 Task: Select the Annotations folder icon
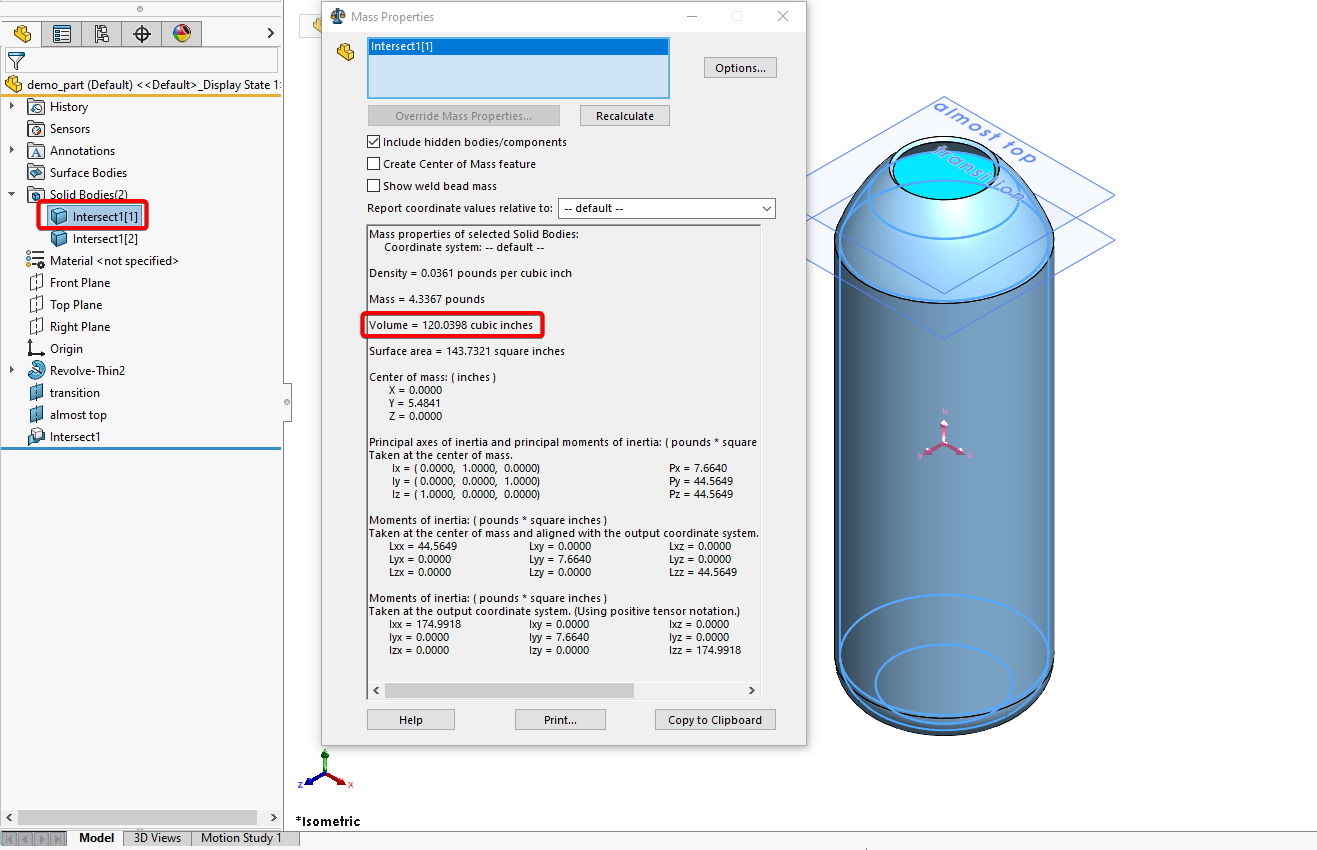[x=36, y=151]
